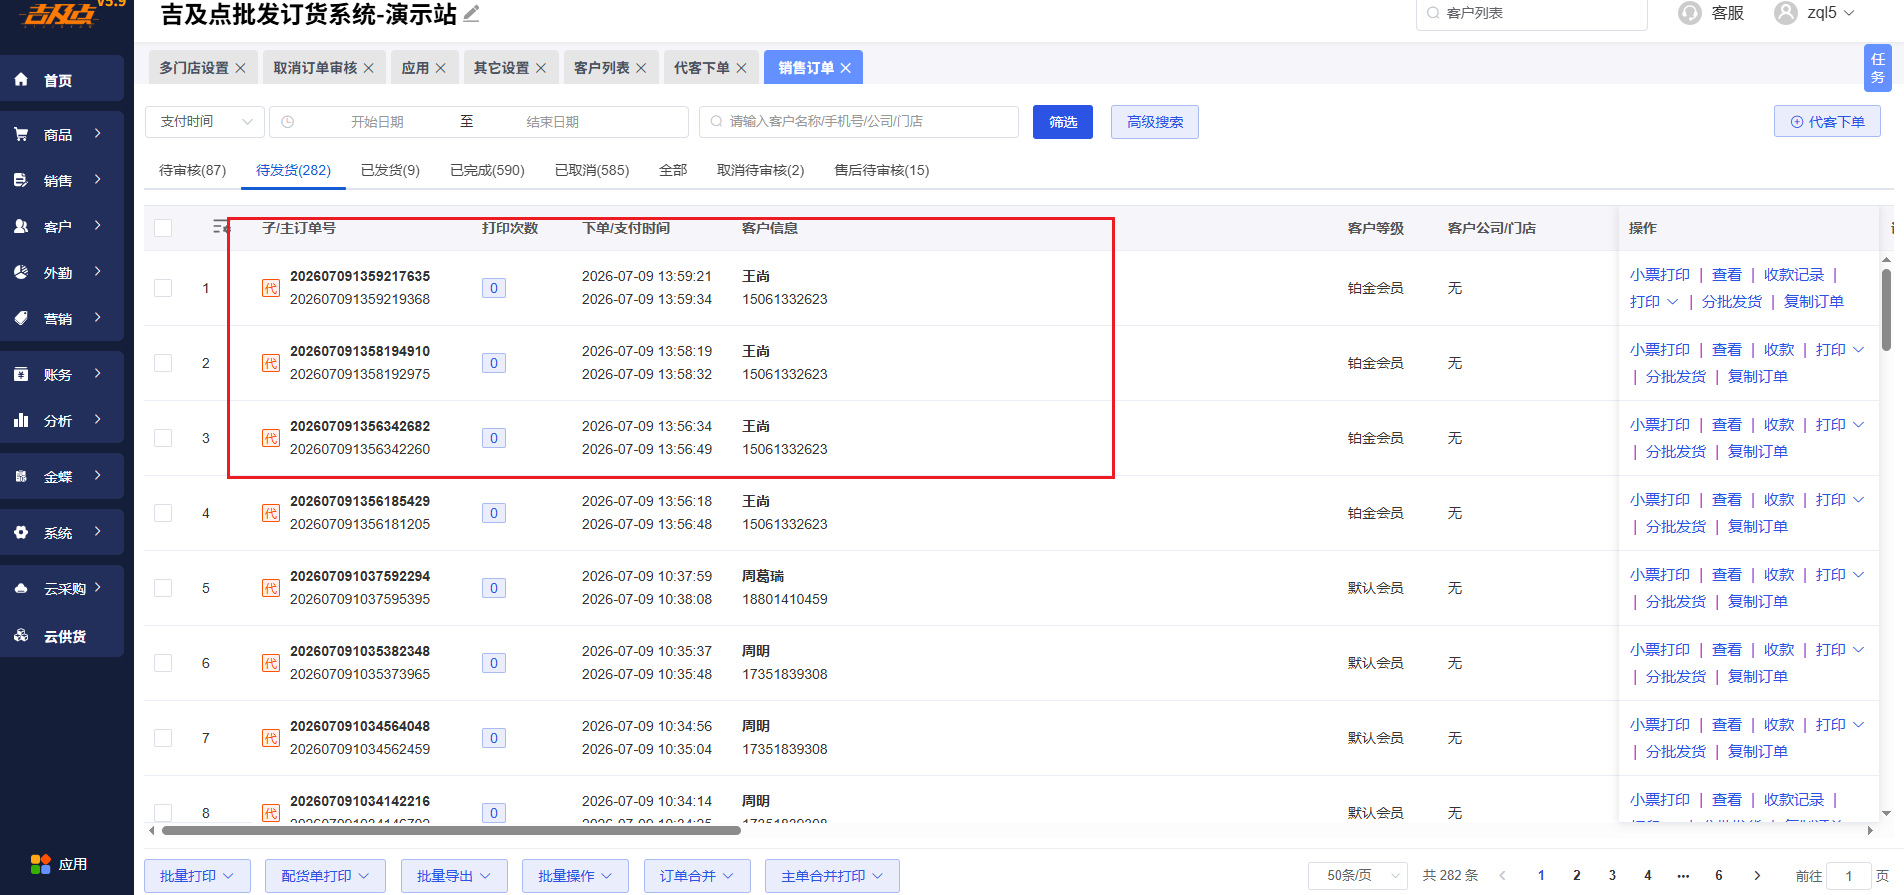Open the 批量导出 dropdown
The image size is (1904, 895).
point(454,876)
